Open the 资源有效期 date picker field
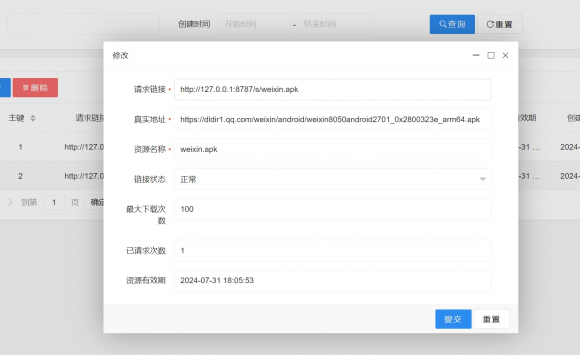 pyautogui.click(x=333, y=281)
